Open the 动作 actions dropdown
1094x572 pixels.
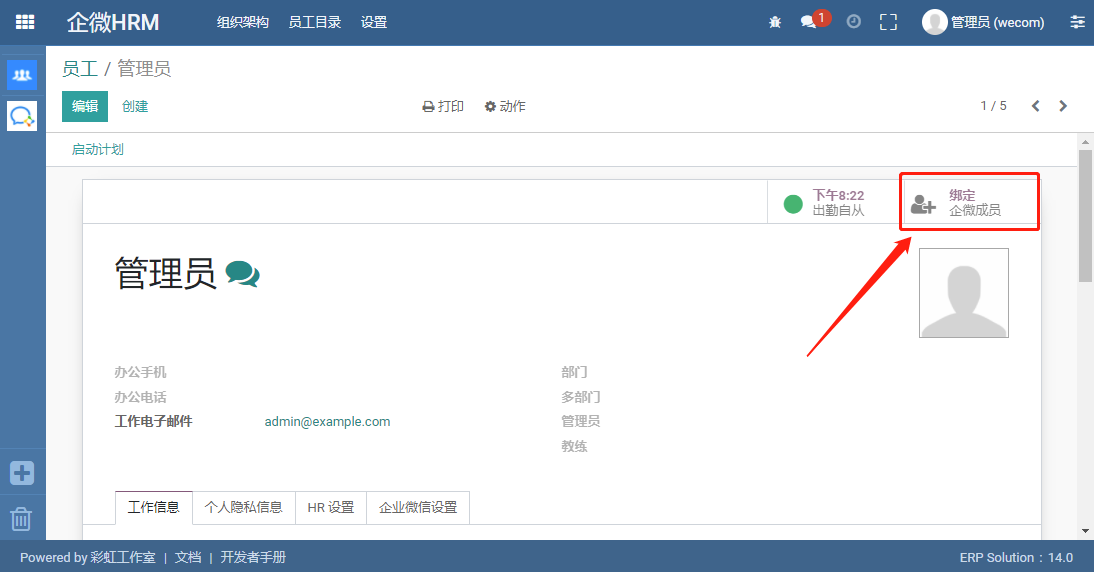click(x=505, y=106)
